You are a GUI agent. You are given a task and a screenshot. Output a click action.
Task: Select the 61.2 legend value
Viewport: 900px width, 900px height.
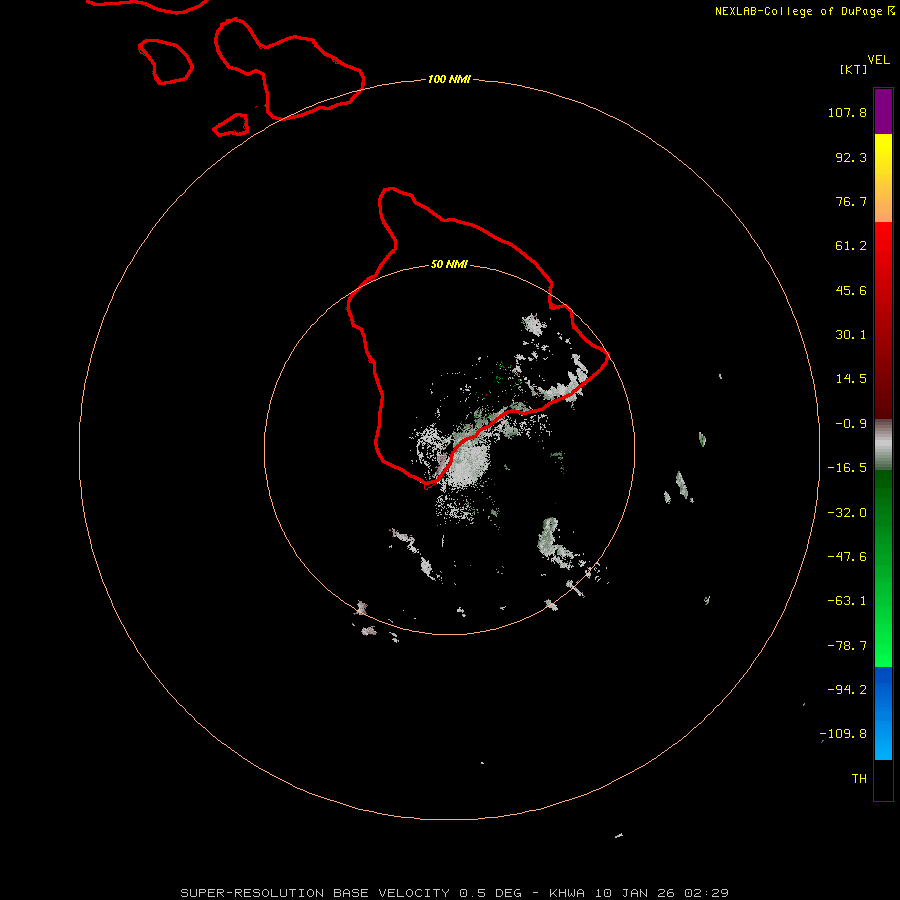point(851,246)
